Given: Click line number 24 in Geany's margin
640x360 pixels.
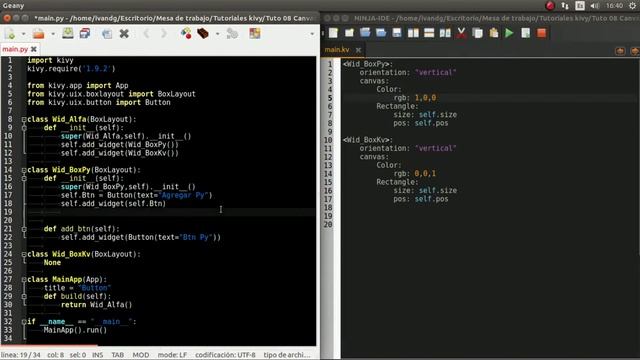Looking at the screenshot, I should click(8, 254).
